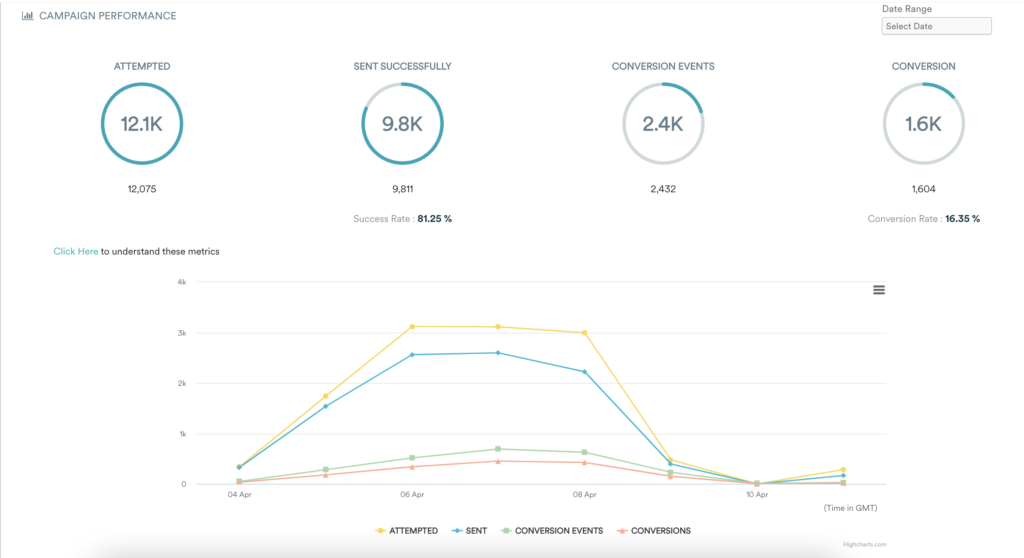Click the SENT SUCCESSFULLY metric heading
This screenshot has width=1024, height=558.
402,67
